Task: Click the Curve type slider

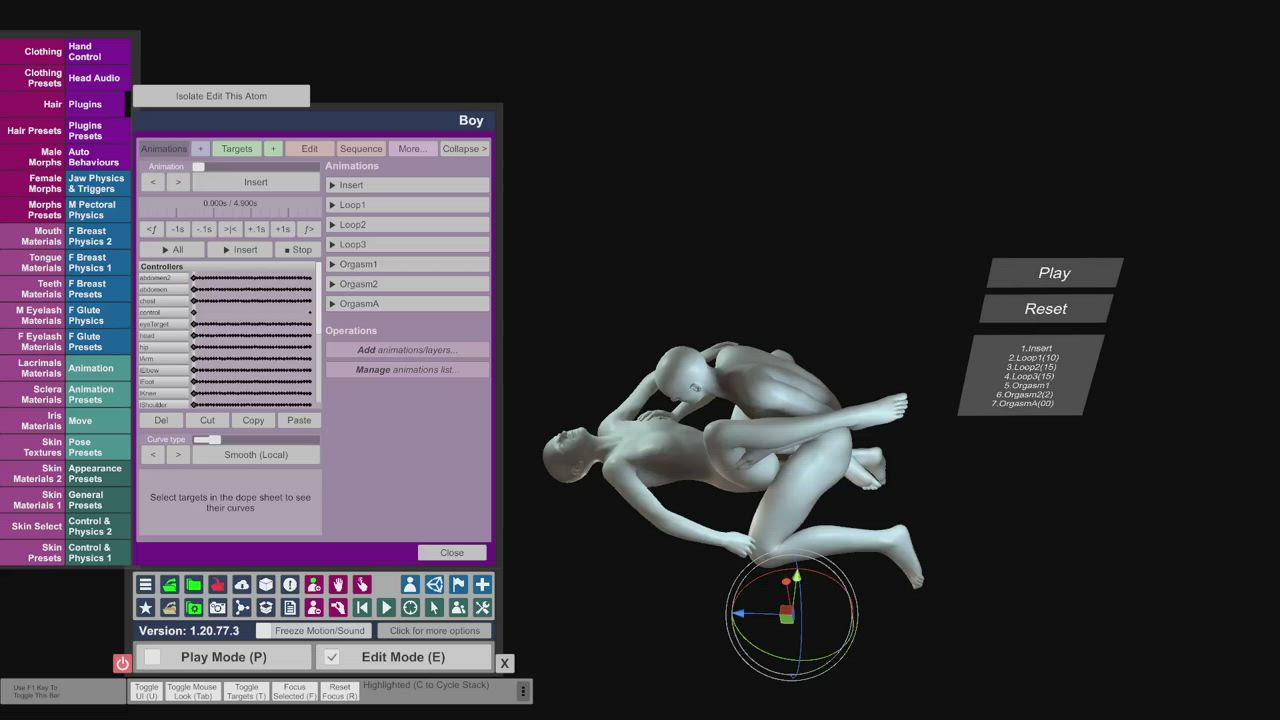Action: 256,439
